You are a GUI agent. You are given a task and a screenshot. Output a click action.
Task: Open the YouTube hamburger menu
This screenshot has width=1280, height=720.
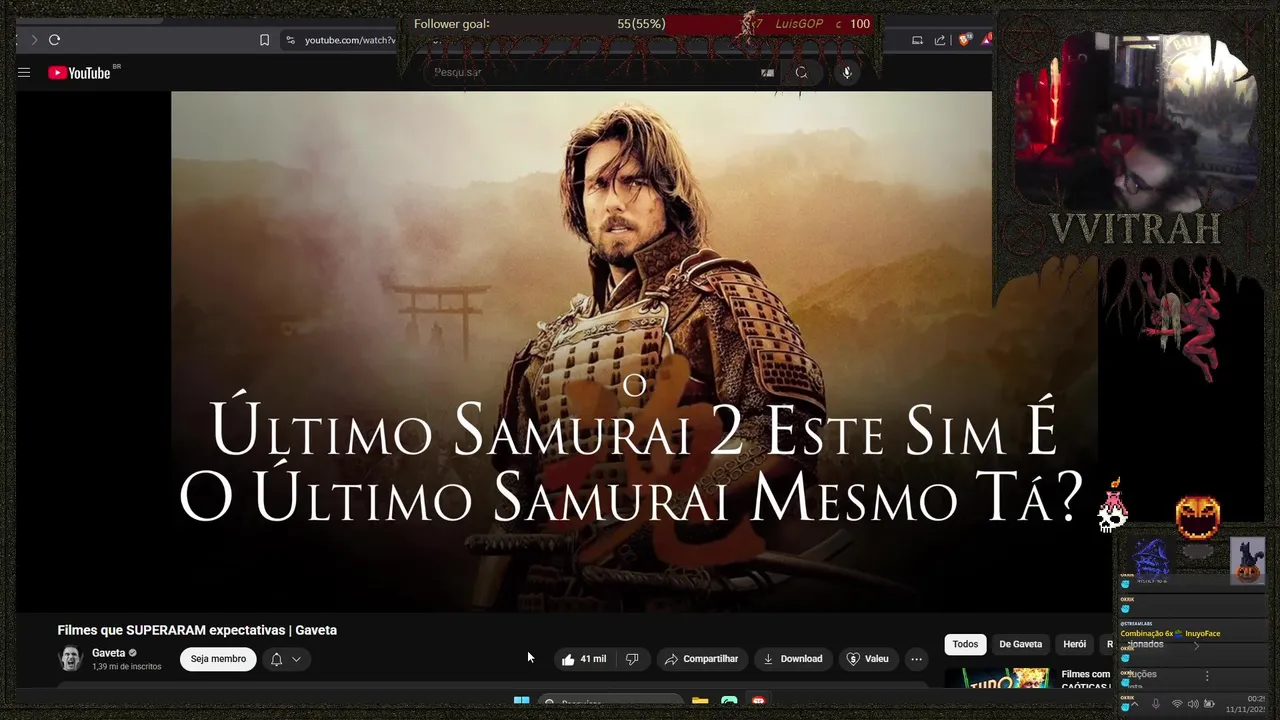[24, 72]
